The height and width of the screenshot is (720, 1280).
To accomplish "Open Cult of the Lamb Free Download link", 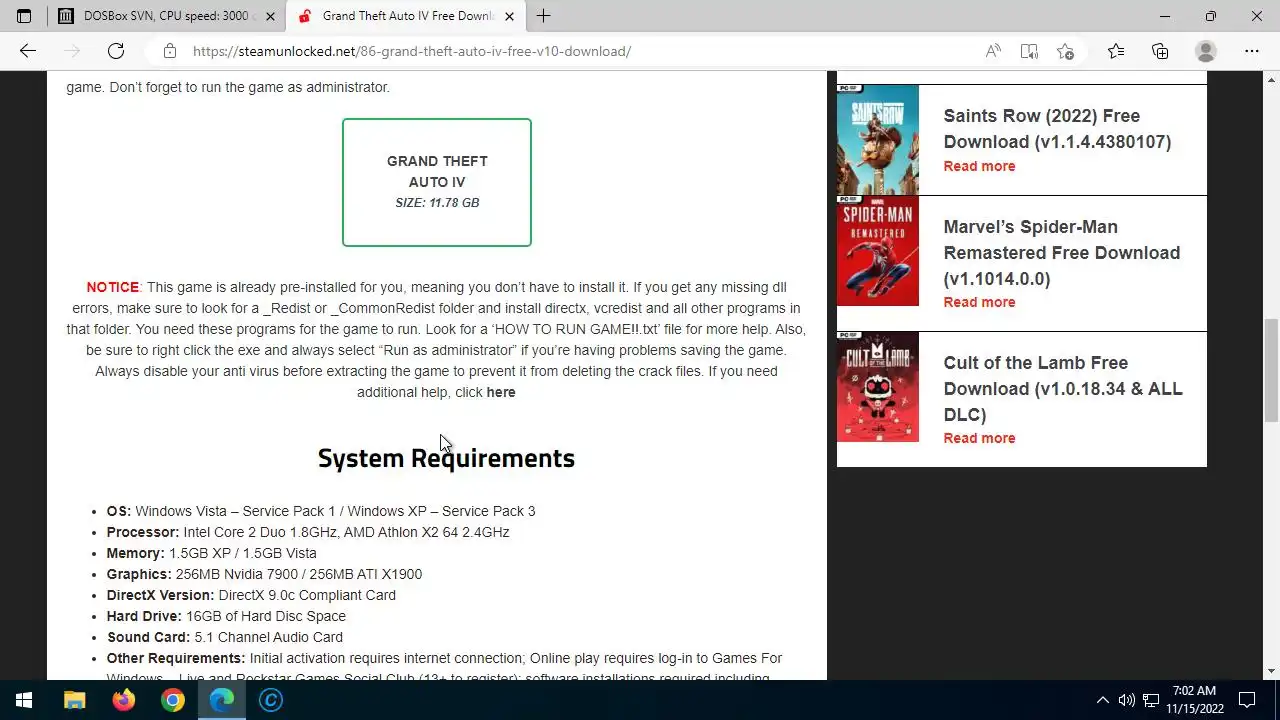I will click(1063, 389).
